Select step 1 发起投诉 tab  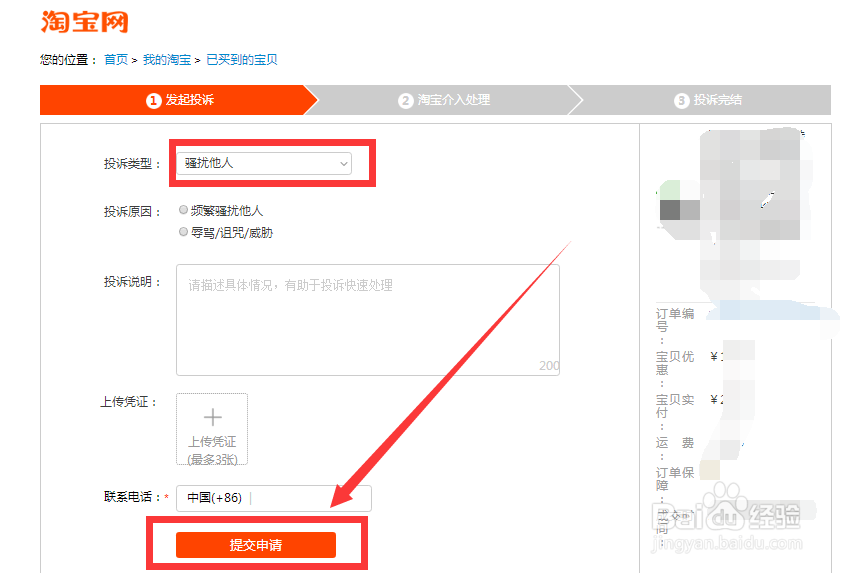[x=179, y=100]
